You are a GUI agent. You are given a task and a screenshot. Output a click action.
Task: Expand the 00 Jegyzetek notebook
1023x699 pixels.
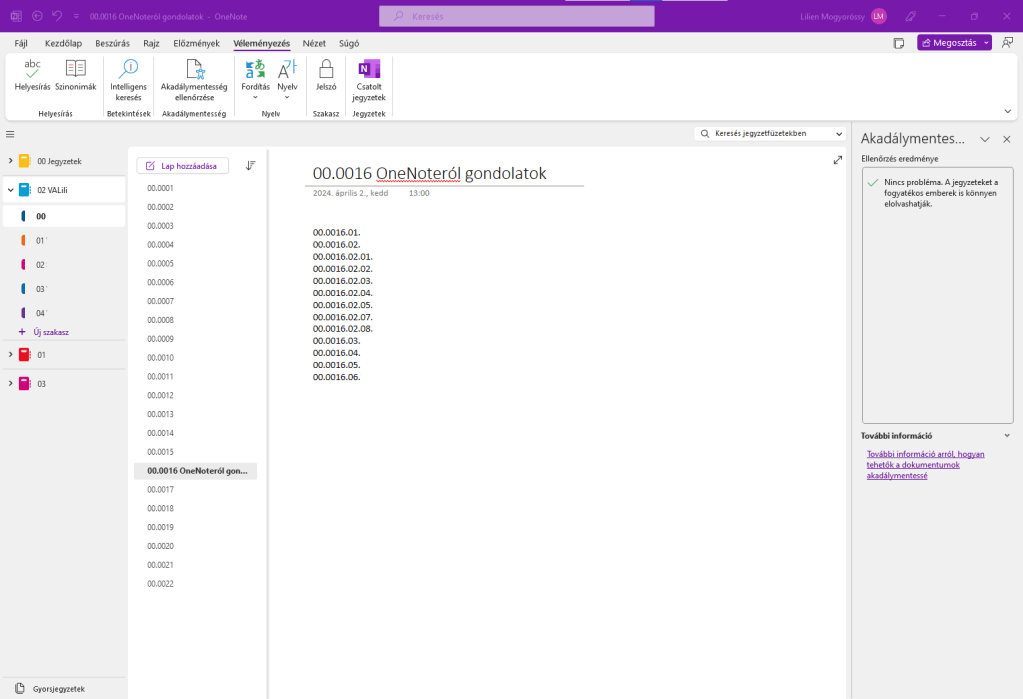(10, 161)
